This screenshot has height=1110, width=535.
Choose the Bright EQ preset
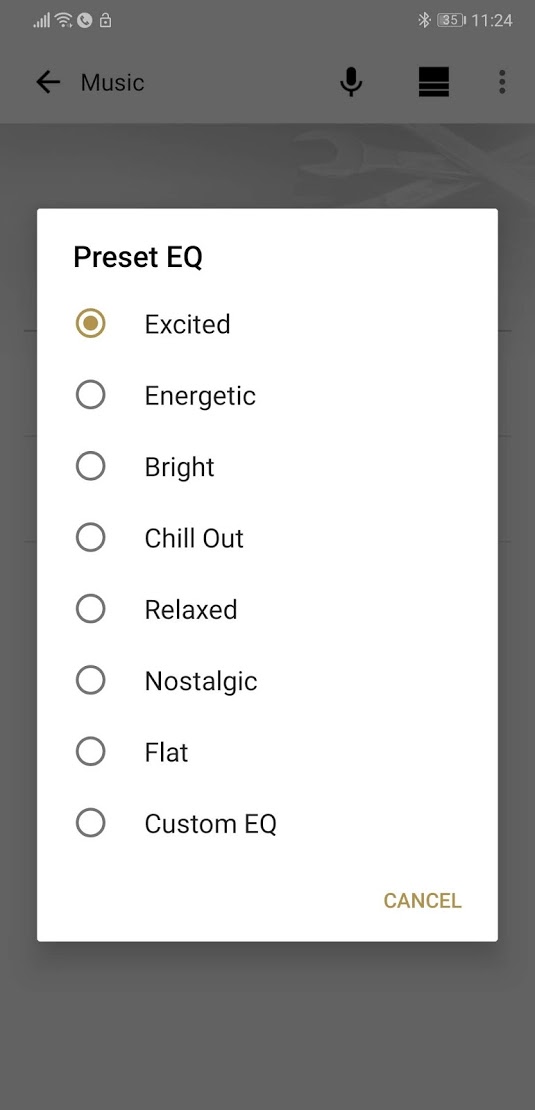pos(268,467)
